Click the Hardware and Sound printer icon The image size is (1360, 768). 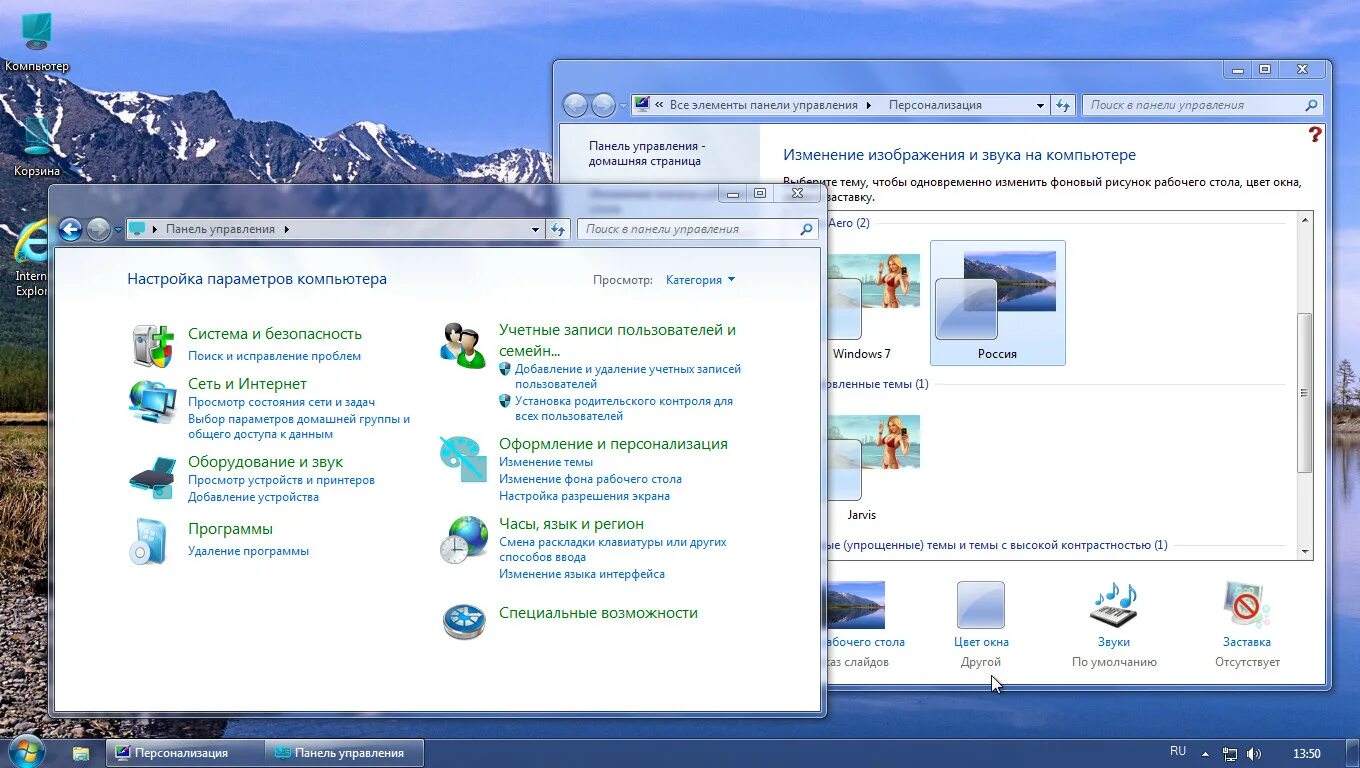(x=153, y=477)
